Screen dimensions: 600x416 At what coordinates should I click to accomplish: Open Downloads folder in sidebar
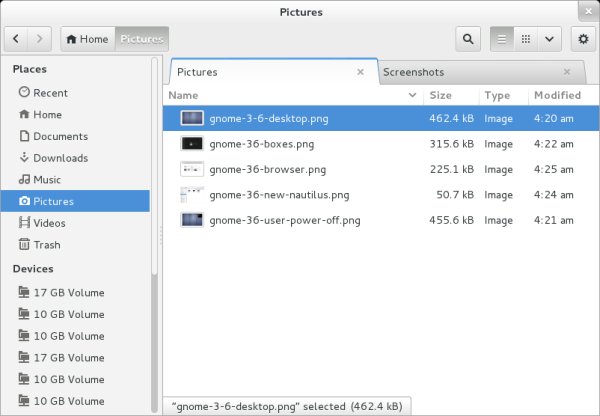click(60, 158)
